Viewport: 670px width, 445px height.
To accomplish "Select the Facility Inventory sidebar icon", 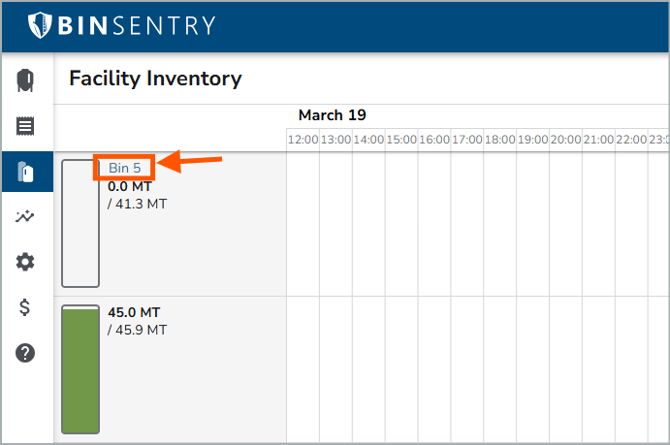I will click(26, 172).
